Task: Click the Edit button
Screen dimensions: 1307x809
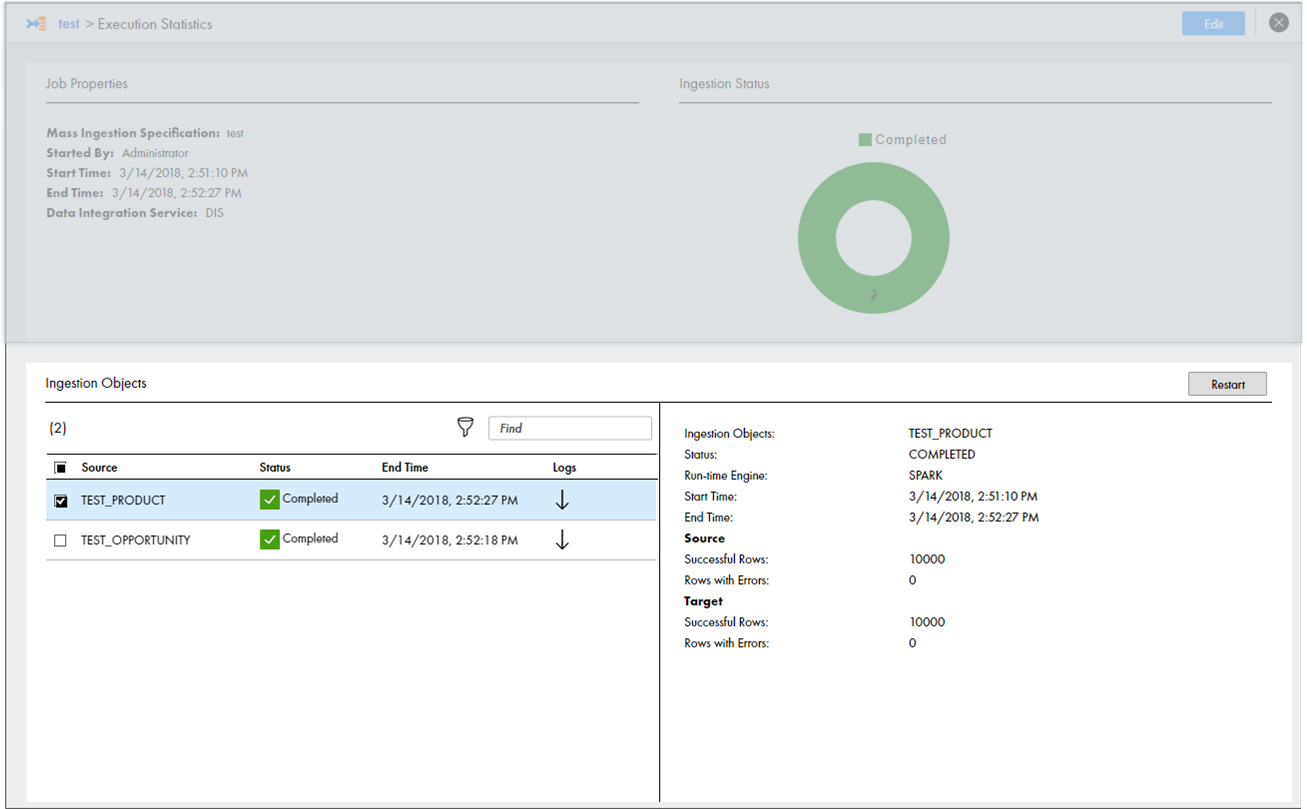Action: 1213,24
